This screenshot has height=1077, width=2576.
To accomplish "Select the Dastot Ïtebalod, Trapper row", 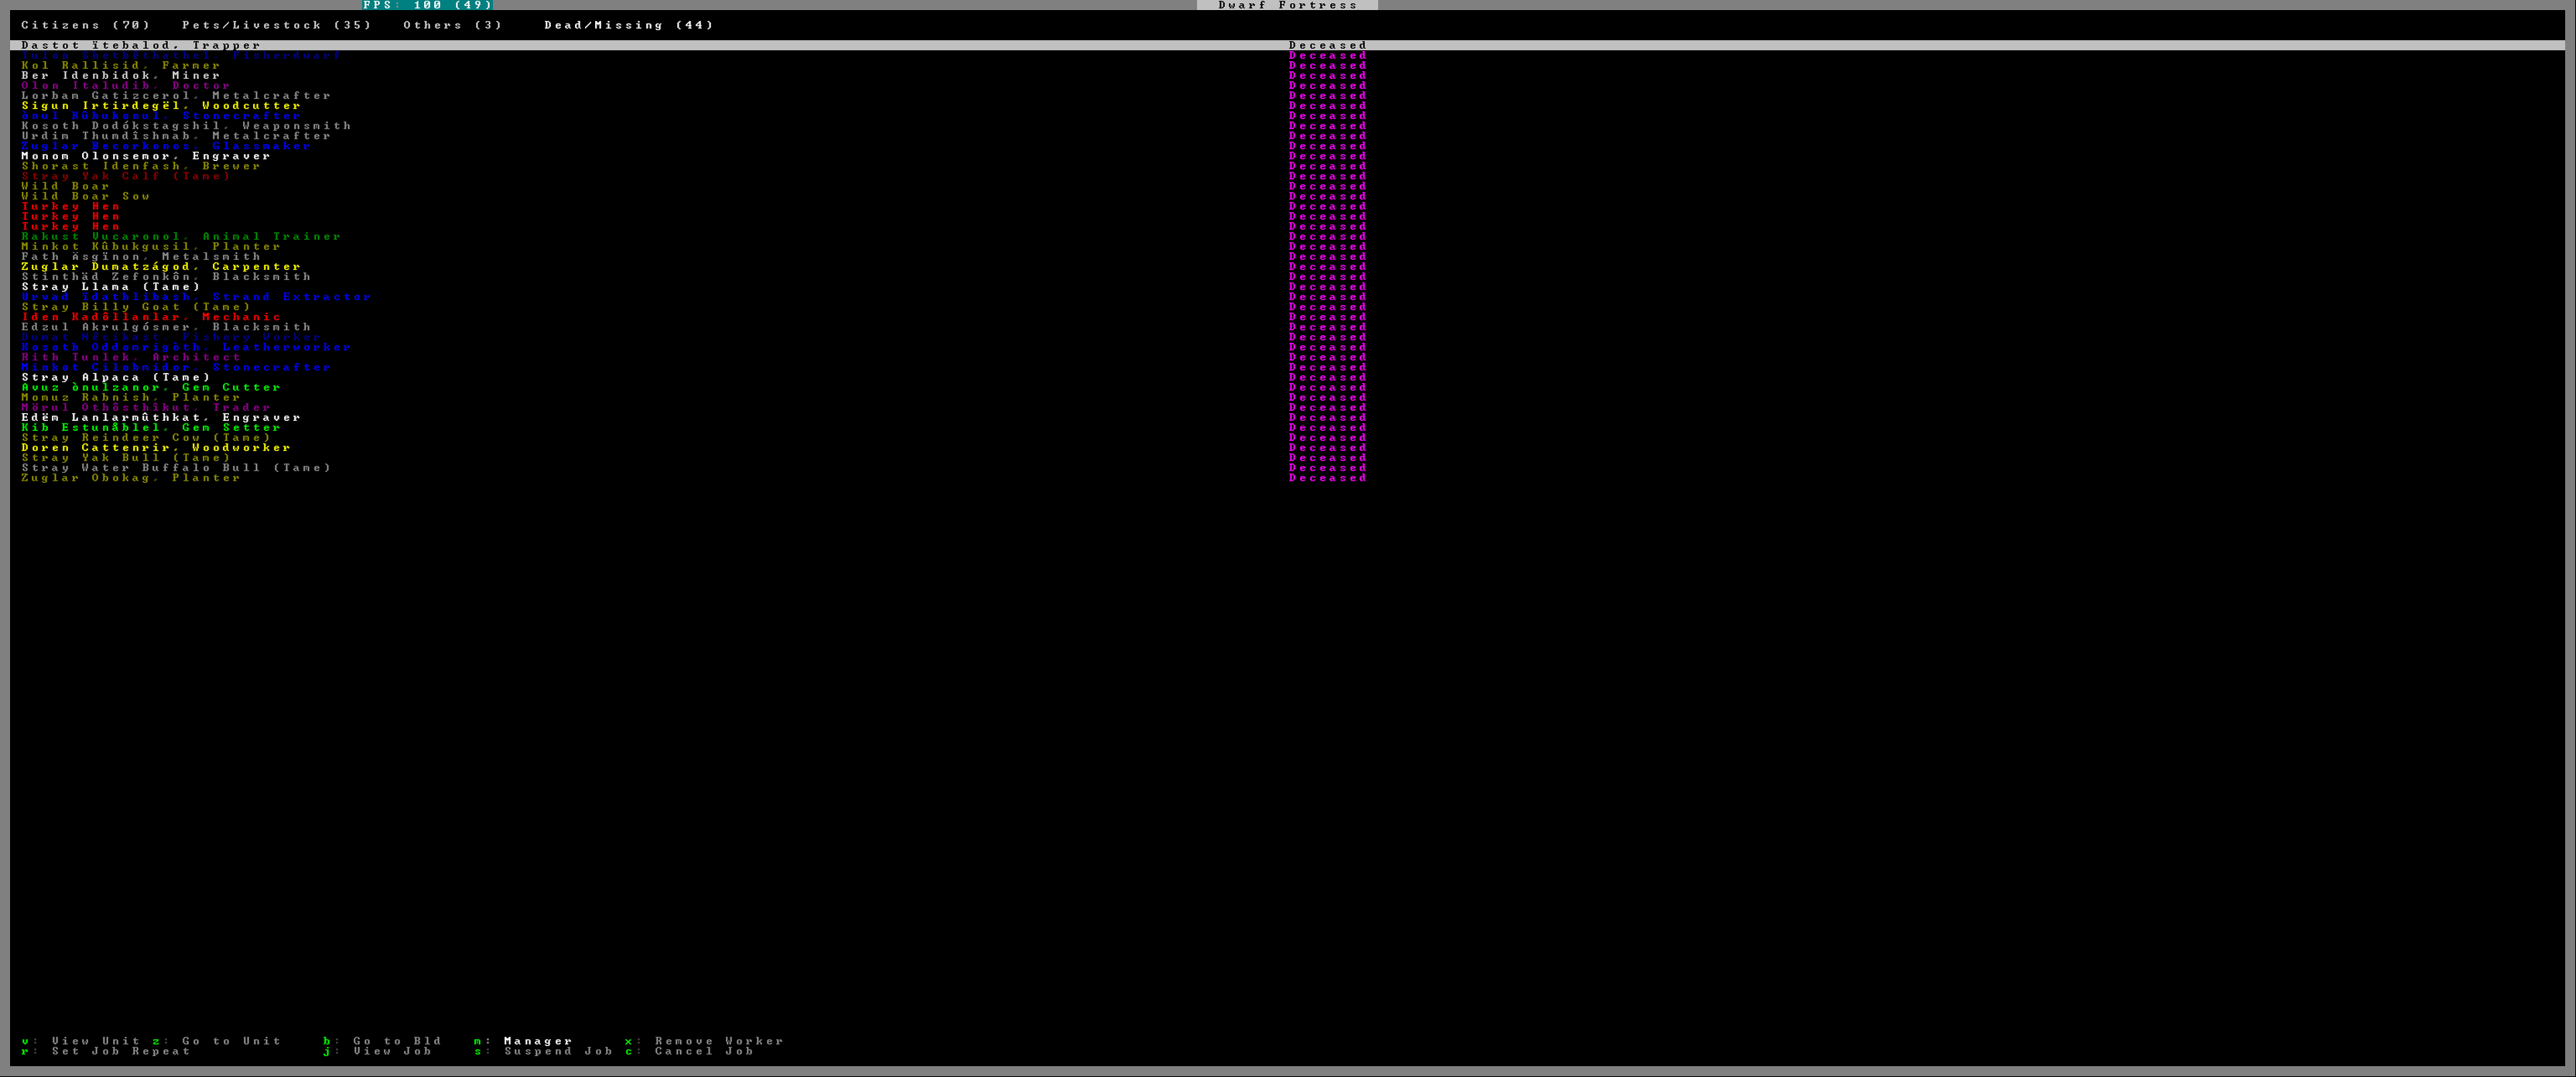I will point(1287,45).
